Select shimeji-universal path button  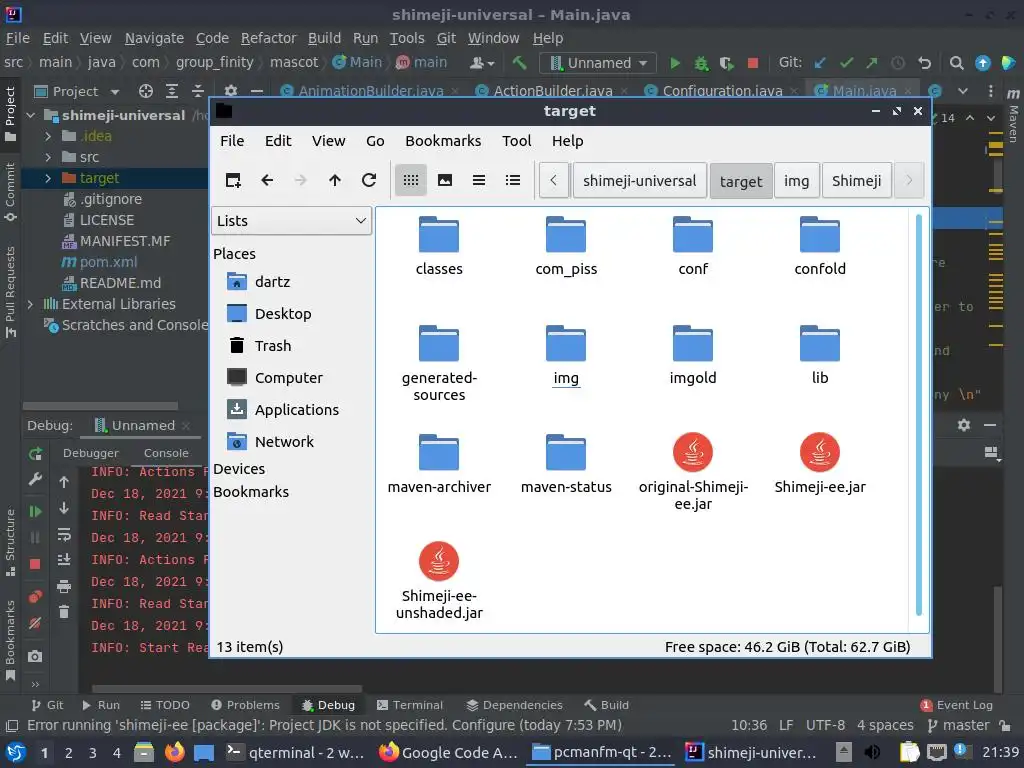tap(639, 181)
